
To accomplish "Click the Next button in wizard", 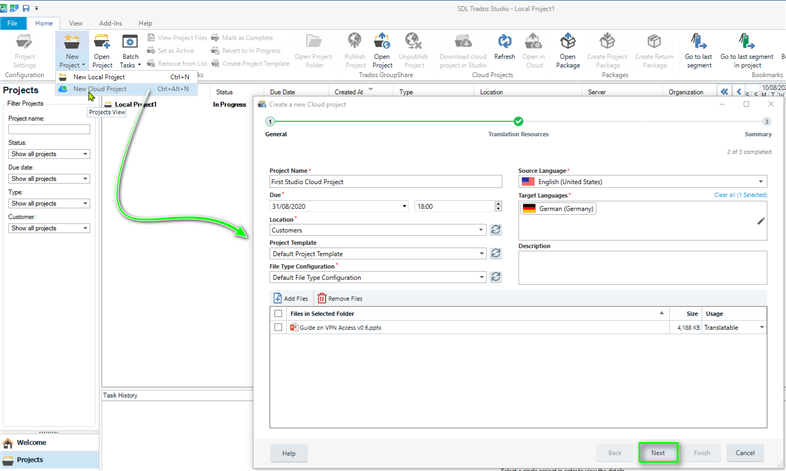I will coord(658,452).
